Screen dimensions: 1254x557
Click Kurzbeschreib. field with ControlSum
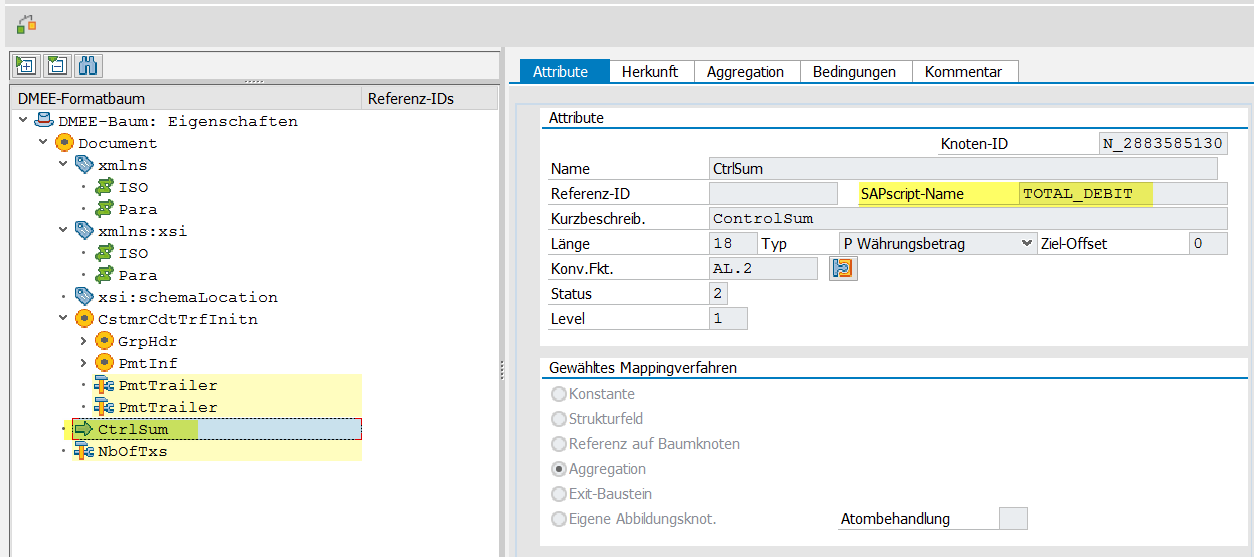pyautogui.click(x=968, y=218)
